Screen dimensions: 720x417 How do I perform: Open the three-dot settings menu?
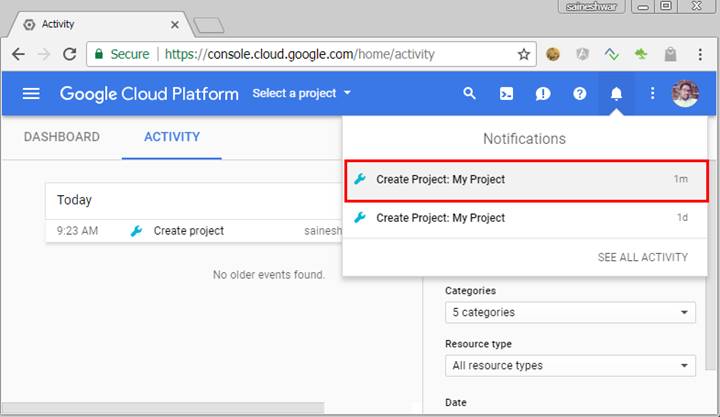652,94
